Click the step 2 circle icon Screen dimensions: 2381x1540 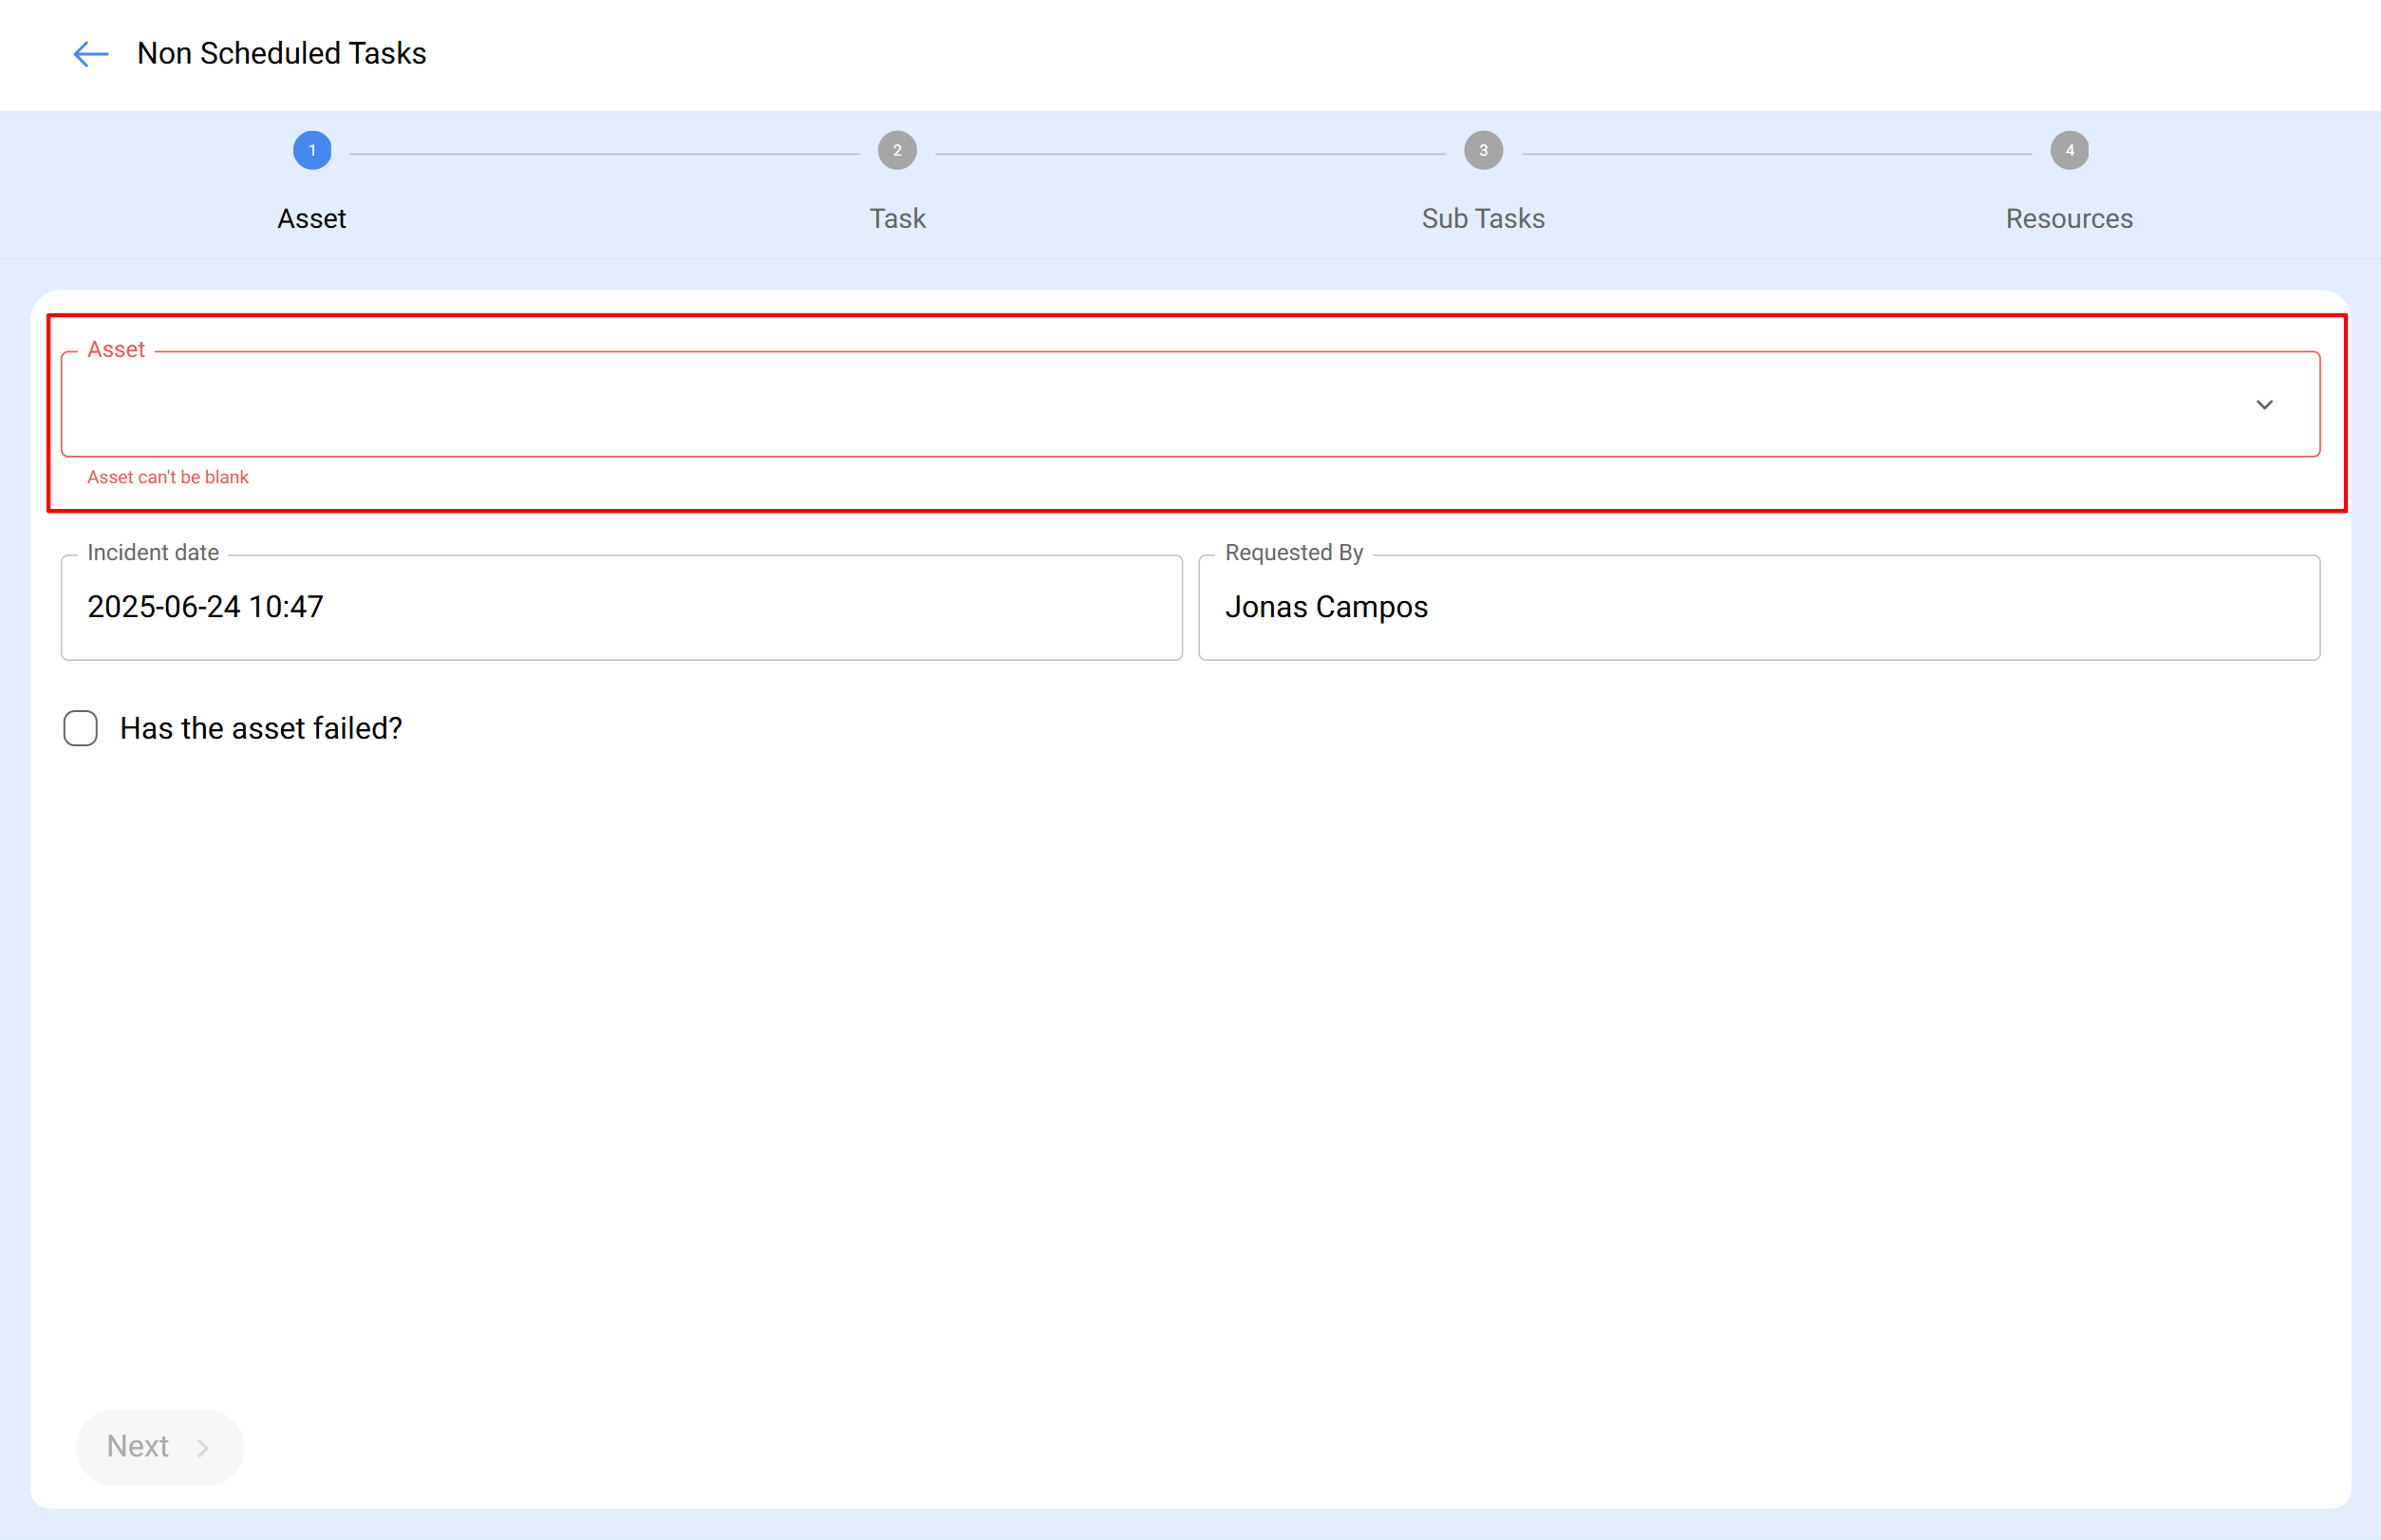pyautogui.click(x=897, y=150)
